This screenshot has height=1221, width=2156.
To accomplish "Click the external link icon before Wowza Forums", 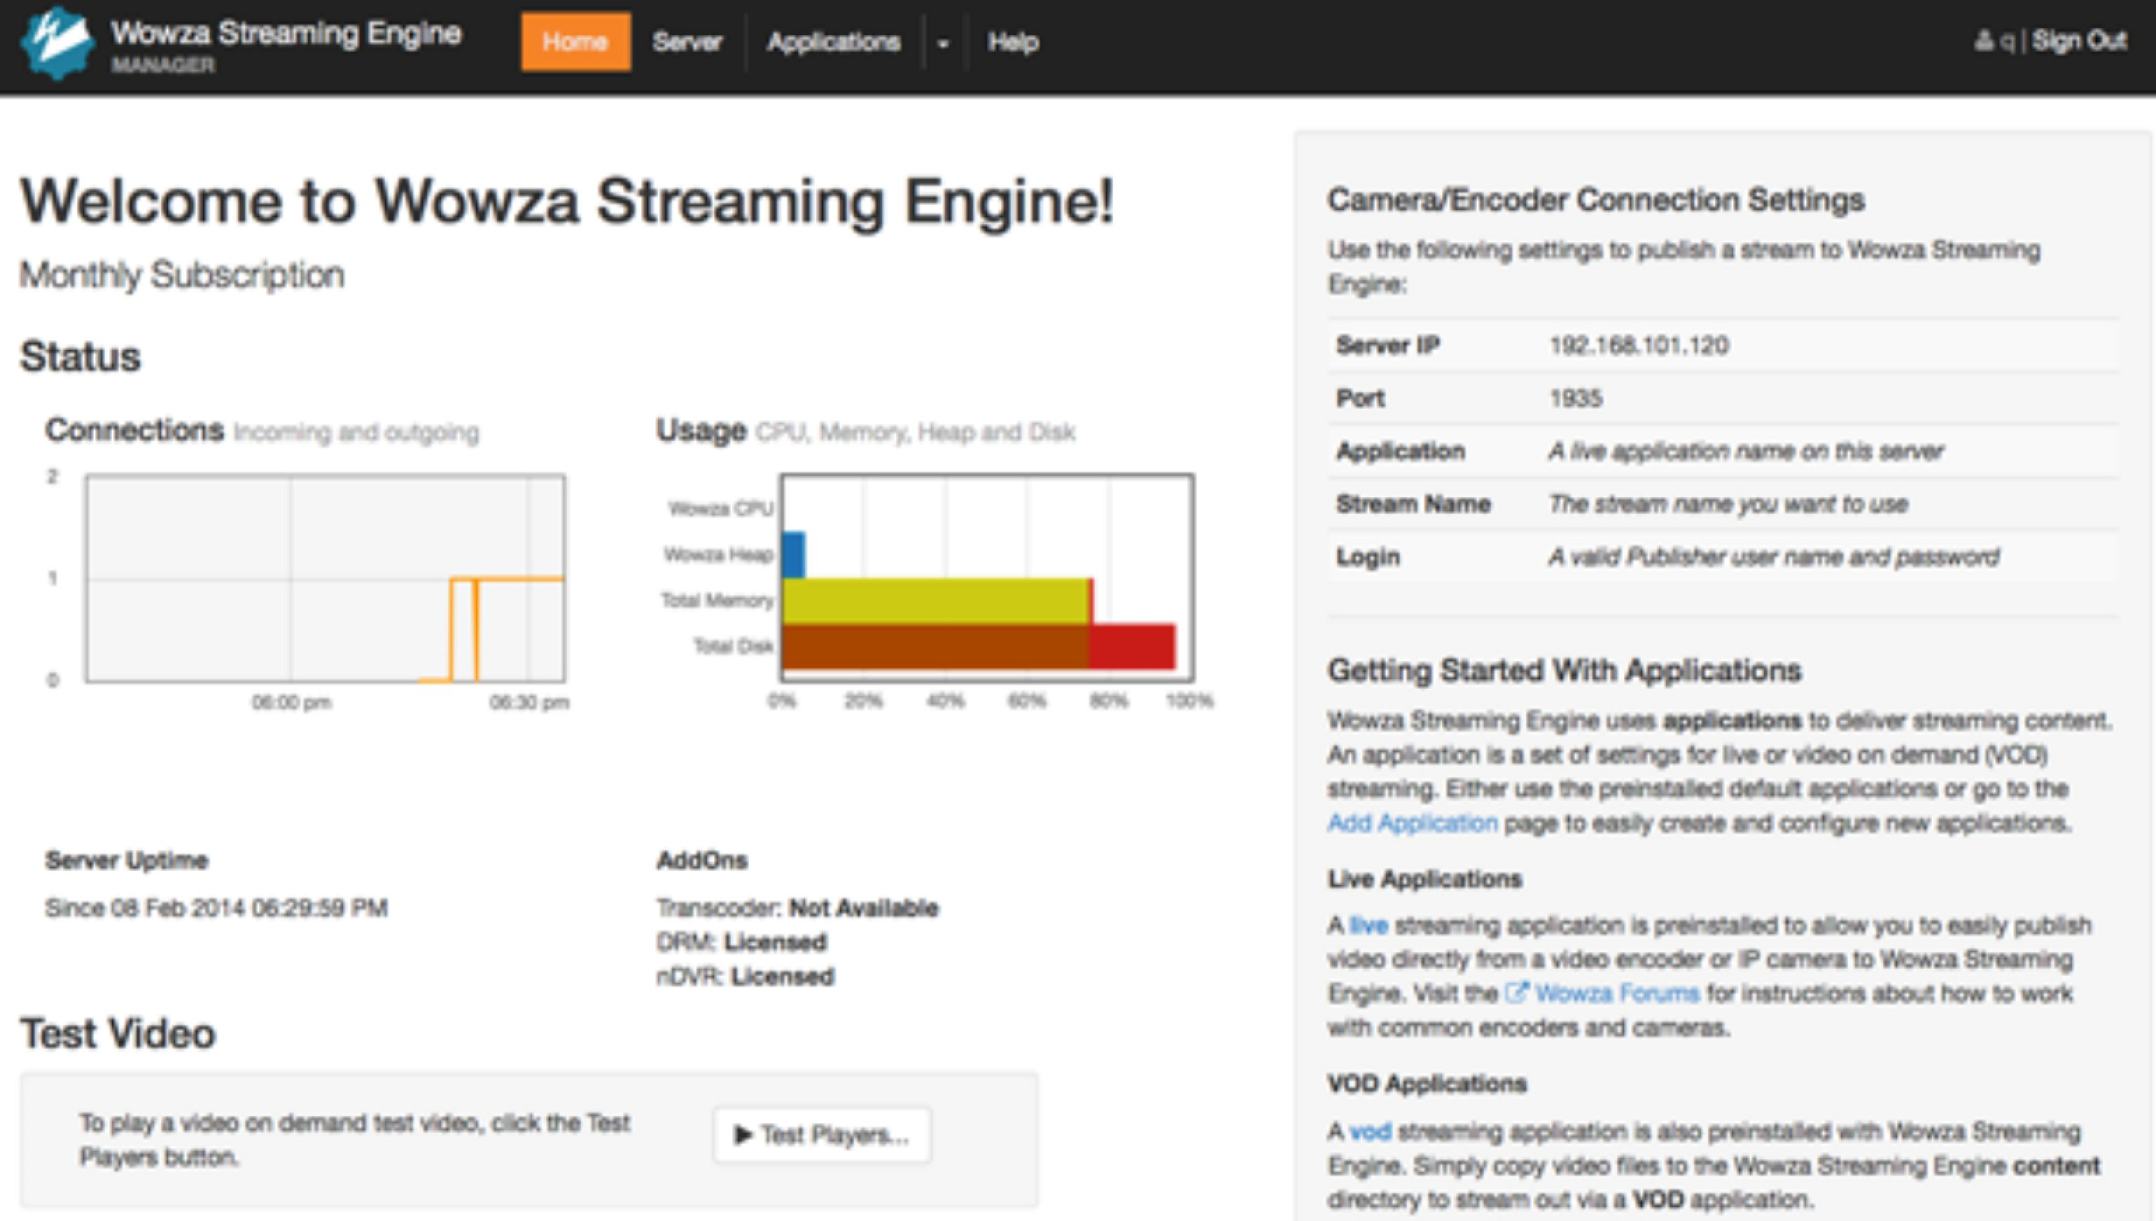I will click(1516, 993).
